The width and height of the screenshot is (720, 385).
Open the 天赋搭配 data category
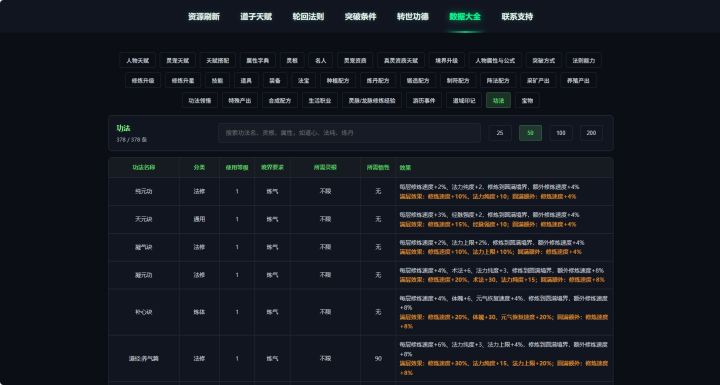[218, 60]
